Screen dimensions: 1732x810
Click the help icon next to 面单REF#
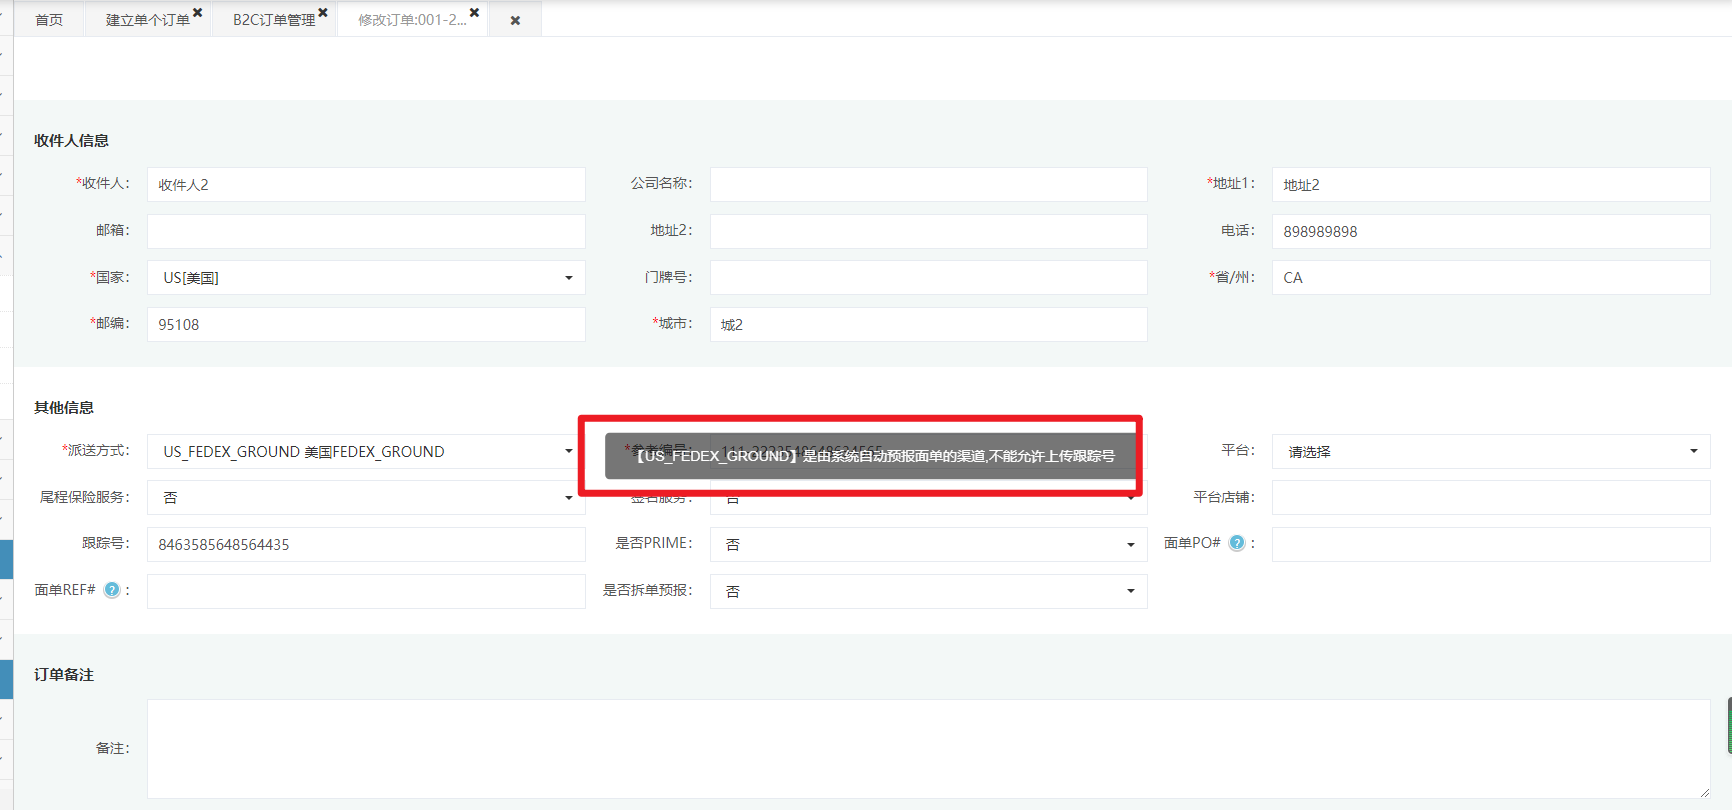[x=112, y=590]
